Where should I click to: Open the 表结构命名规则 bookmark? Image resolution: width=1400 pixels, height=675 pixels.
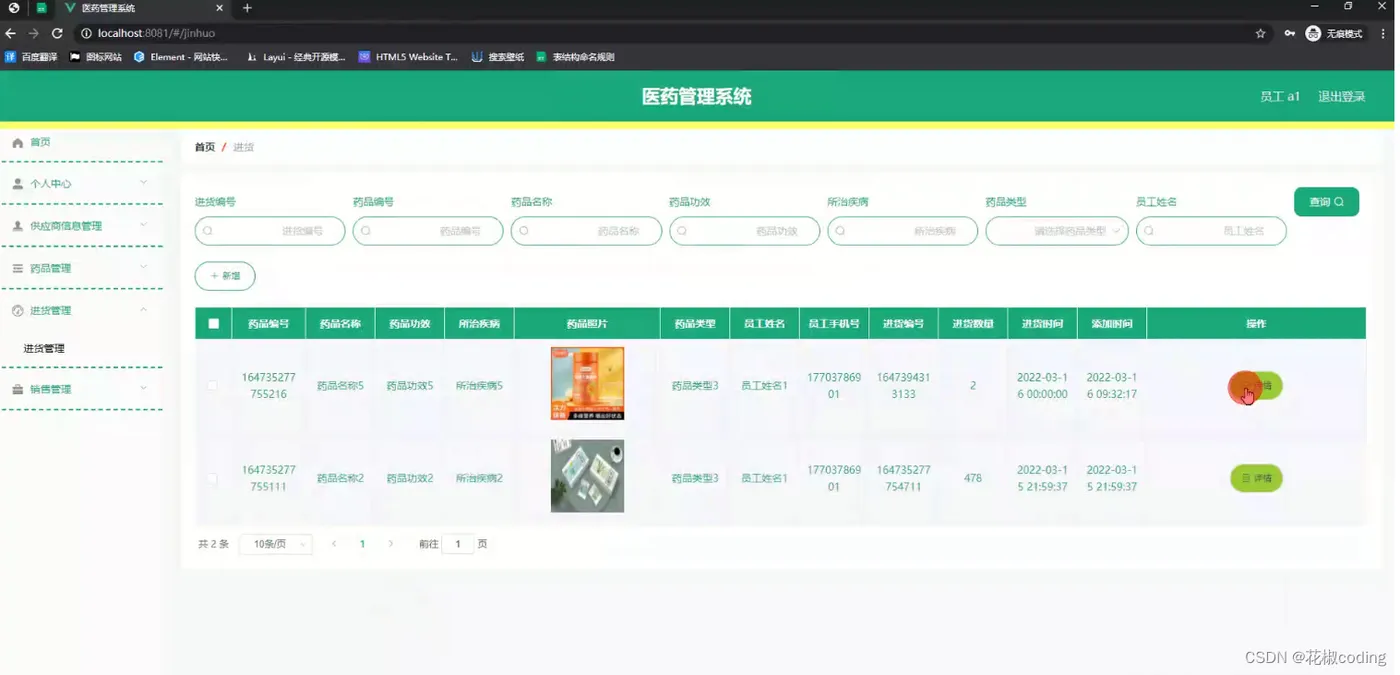(x=575, y=57)
